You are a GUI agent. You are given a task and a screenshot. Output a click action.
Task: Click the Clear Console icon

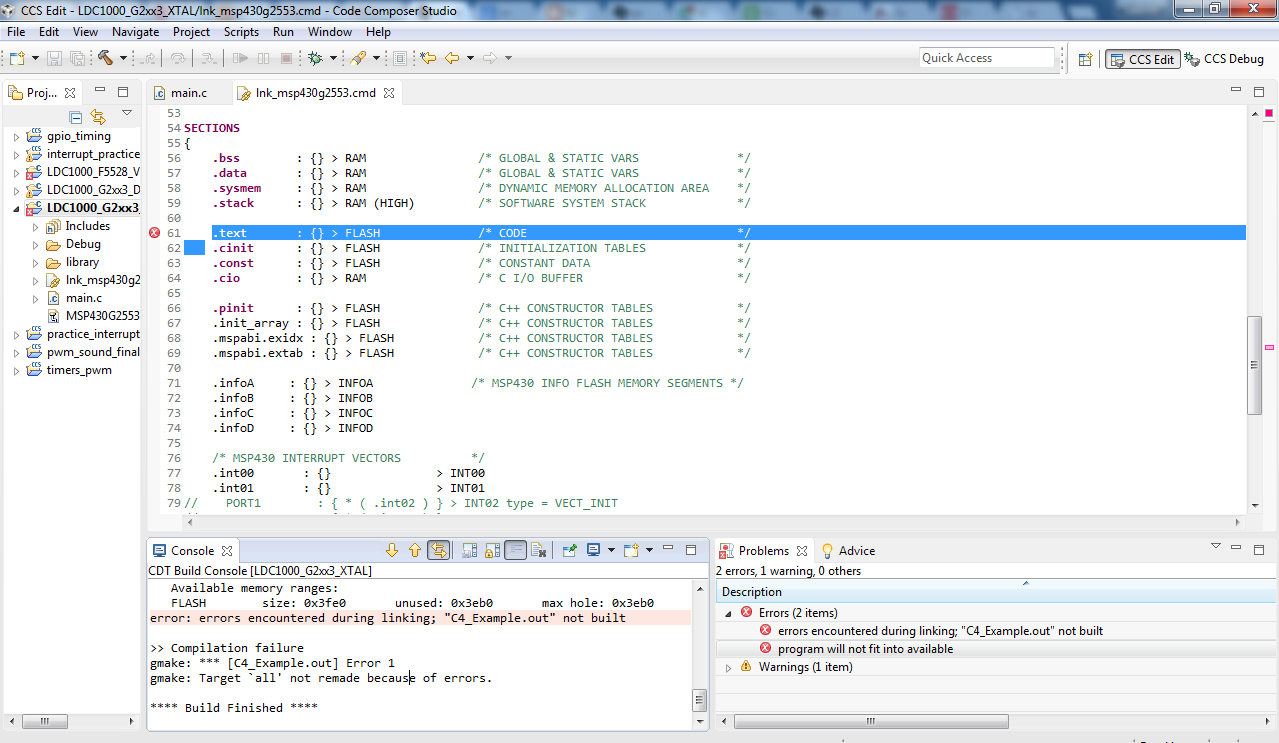[x=538, y=550]
